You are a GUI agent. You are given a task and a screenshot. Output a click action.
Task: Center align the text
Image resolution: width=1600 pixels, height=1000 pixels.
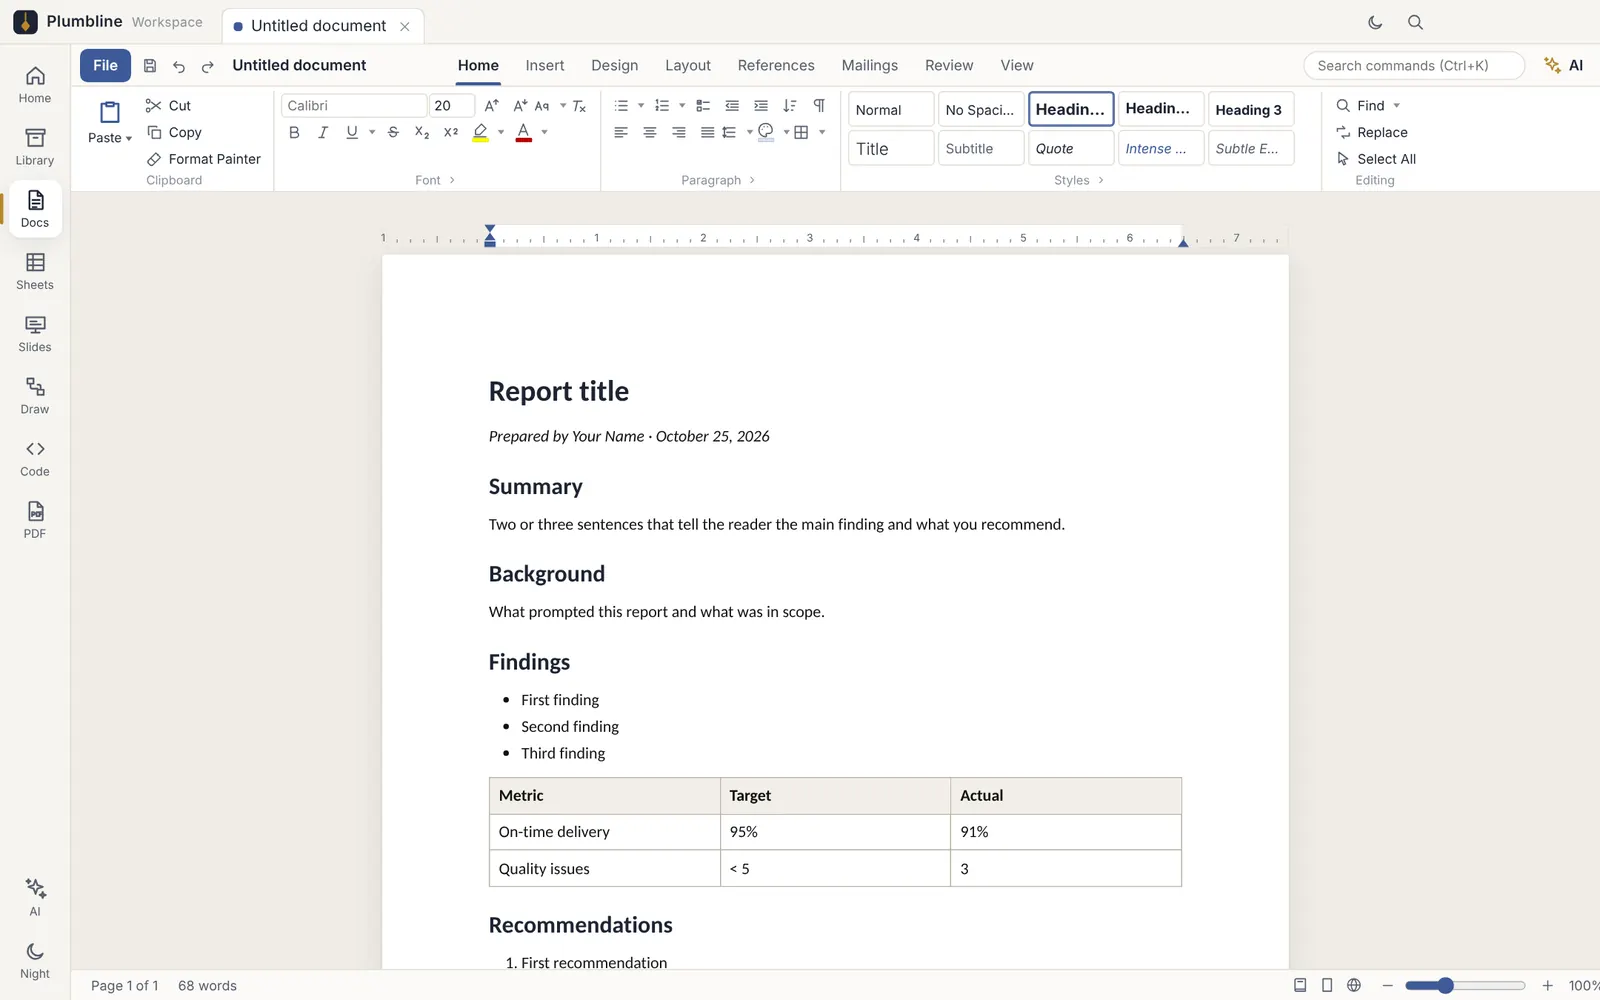[650, 132]
